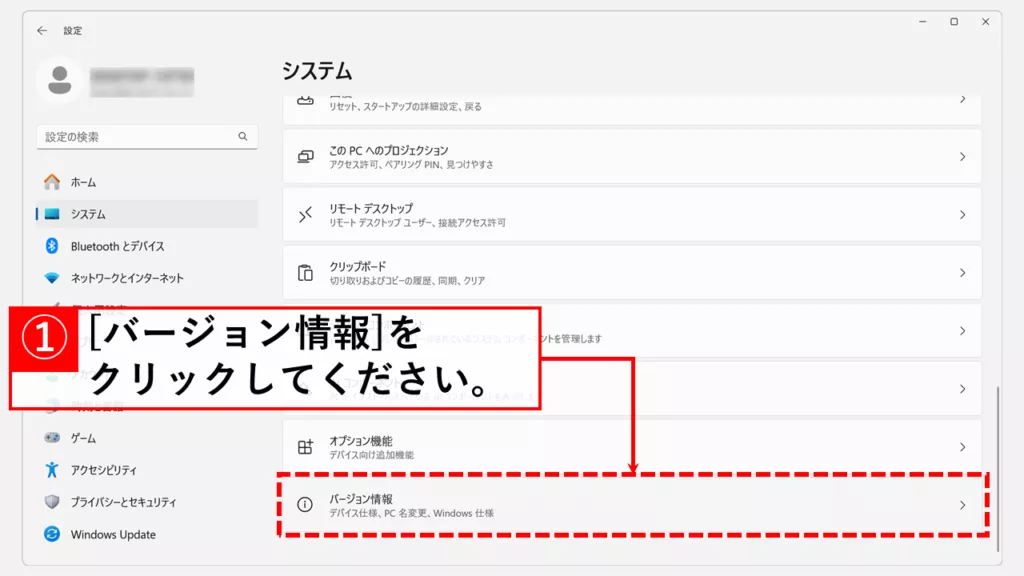Open Bluetooth とデバイス settings
The image size is (1024, 576).
[x=147, y=246]
